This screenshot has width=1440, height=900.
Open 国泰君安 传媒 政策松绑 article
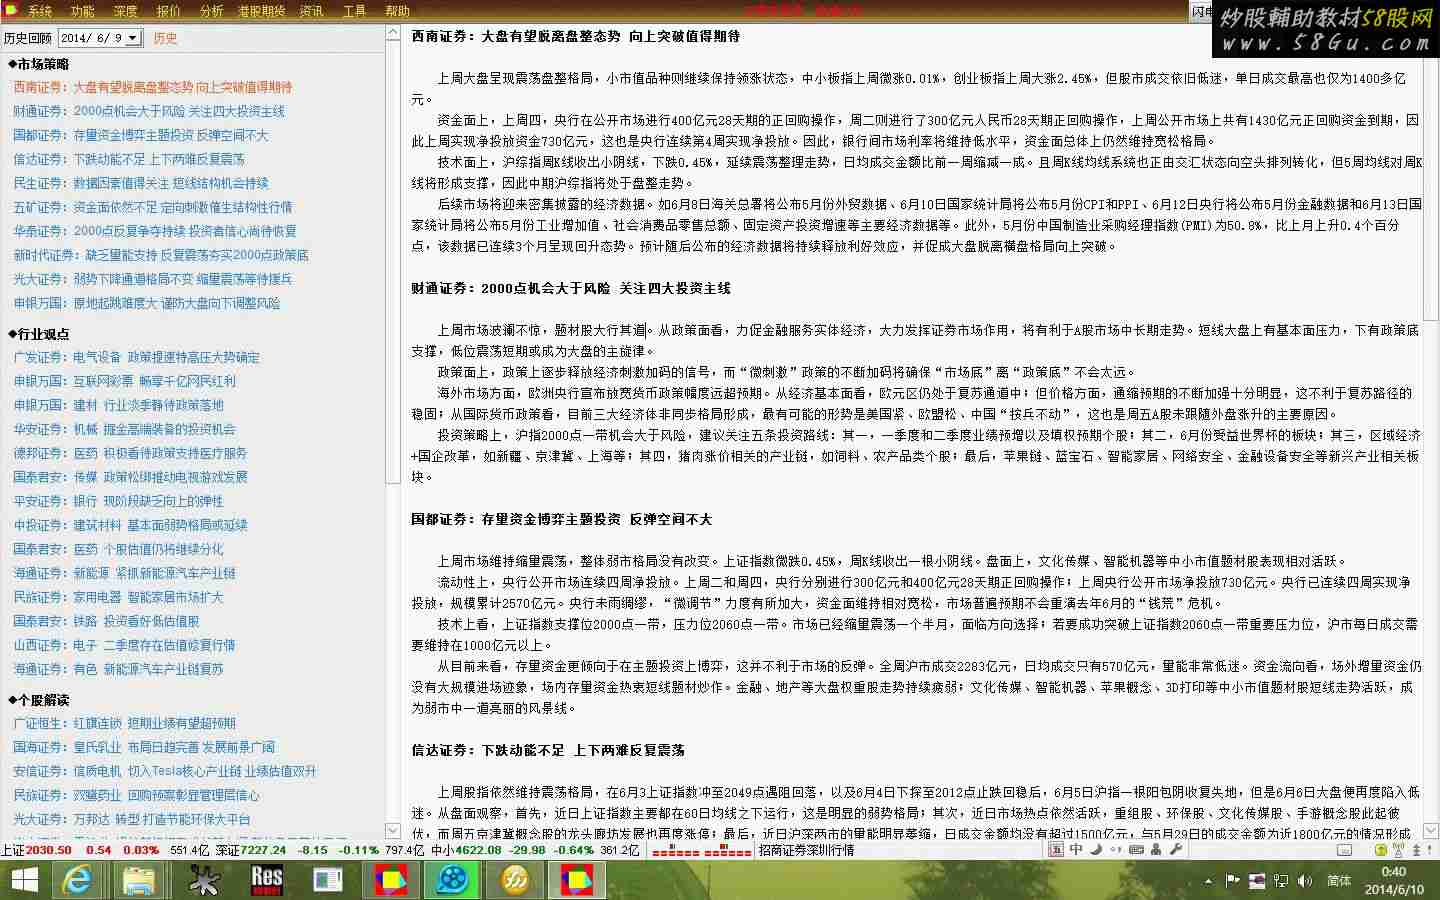tap(130, 477)
